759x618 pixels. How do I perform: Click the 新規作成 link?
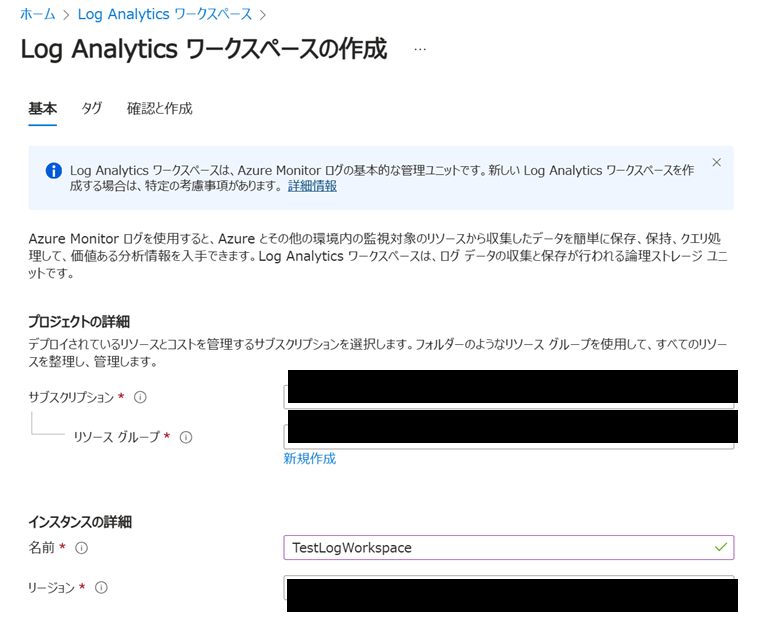tap(309, 458)
